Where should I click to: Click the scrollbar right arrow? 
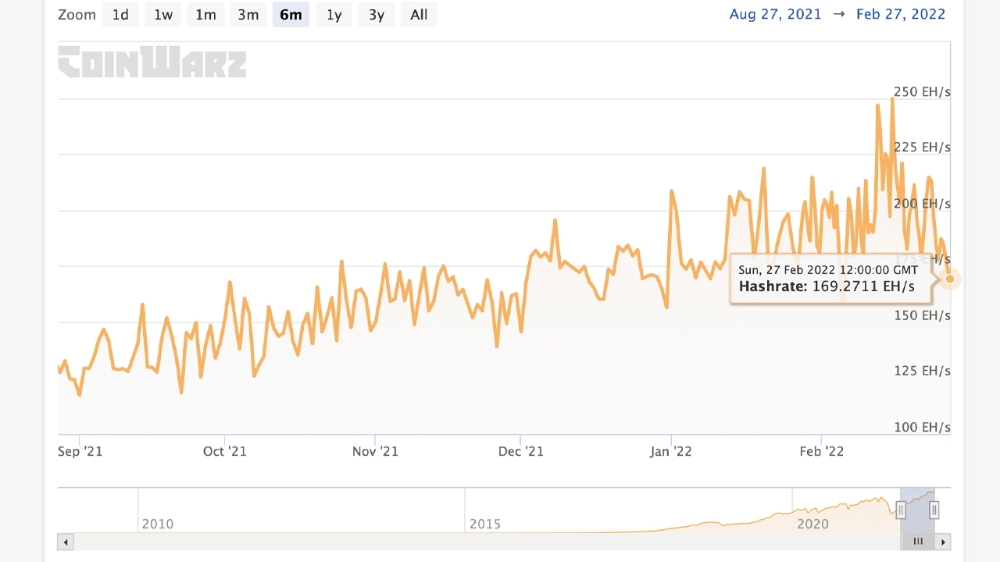click(943, 541)
